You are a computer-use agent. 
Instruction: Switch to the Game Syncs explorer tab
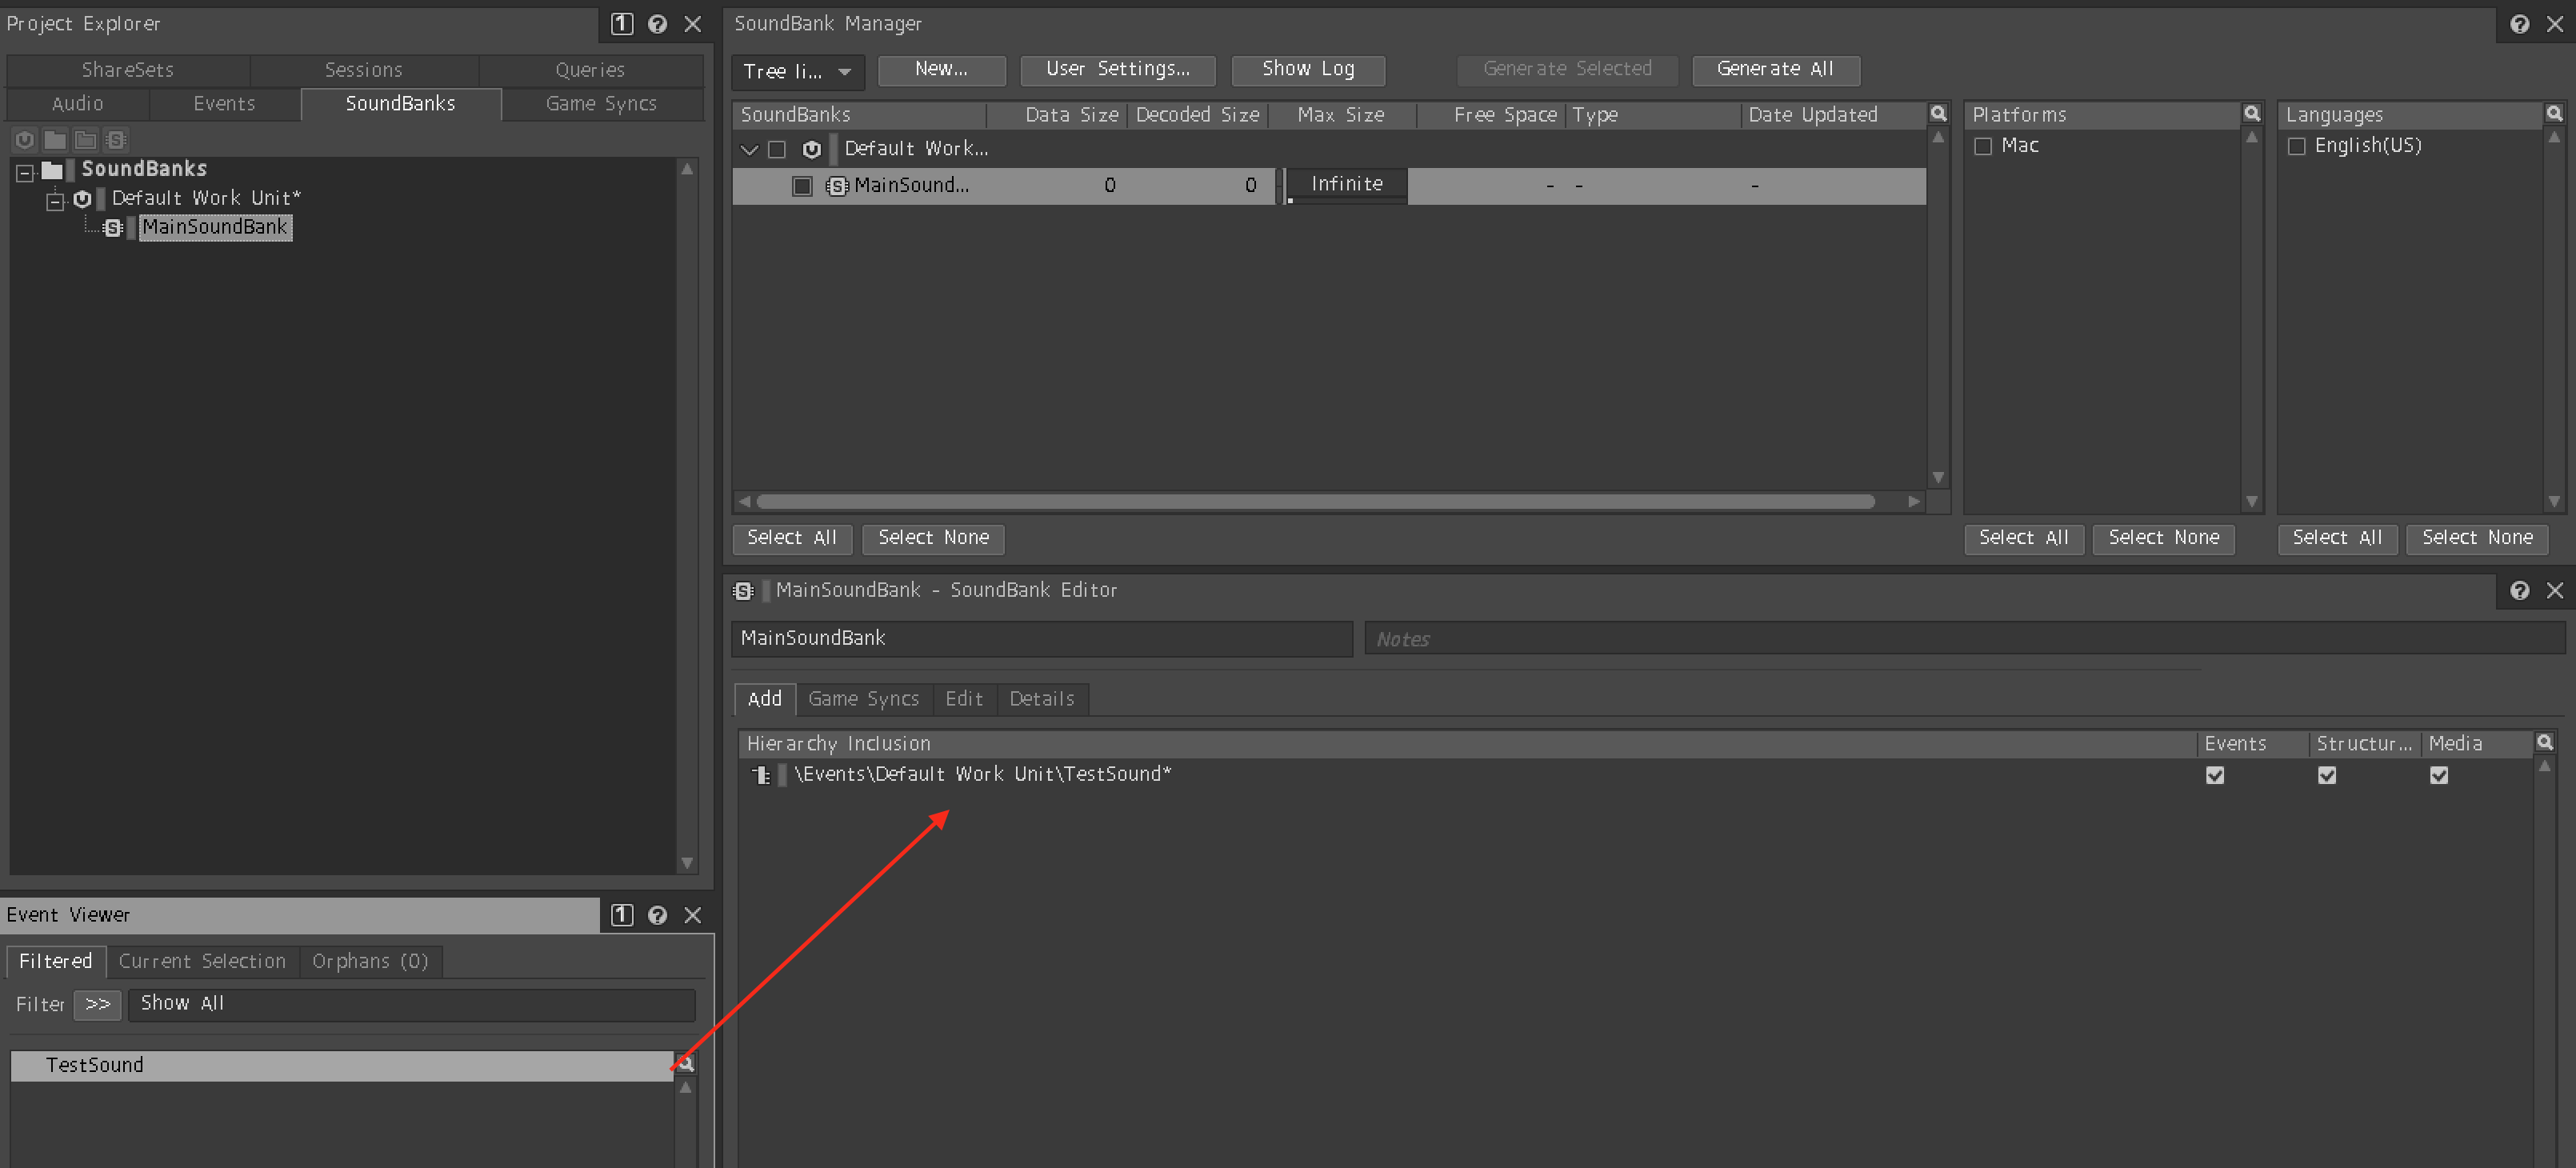pos(601,104)
